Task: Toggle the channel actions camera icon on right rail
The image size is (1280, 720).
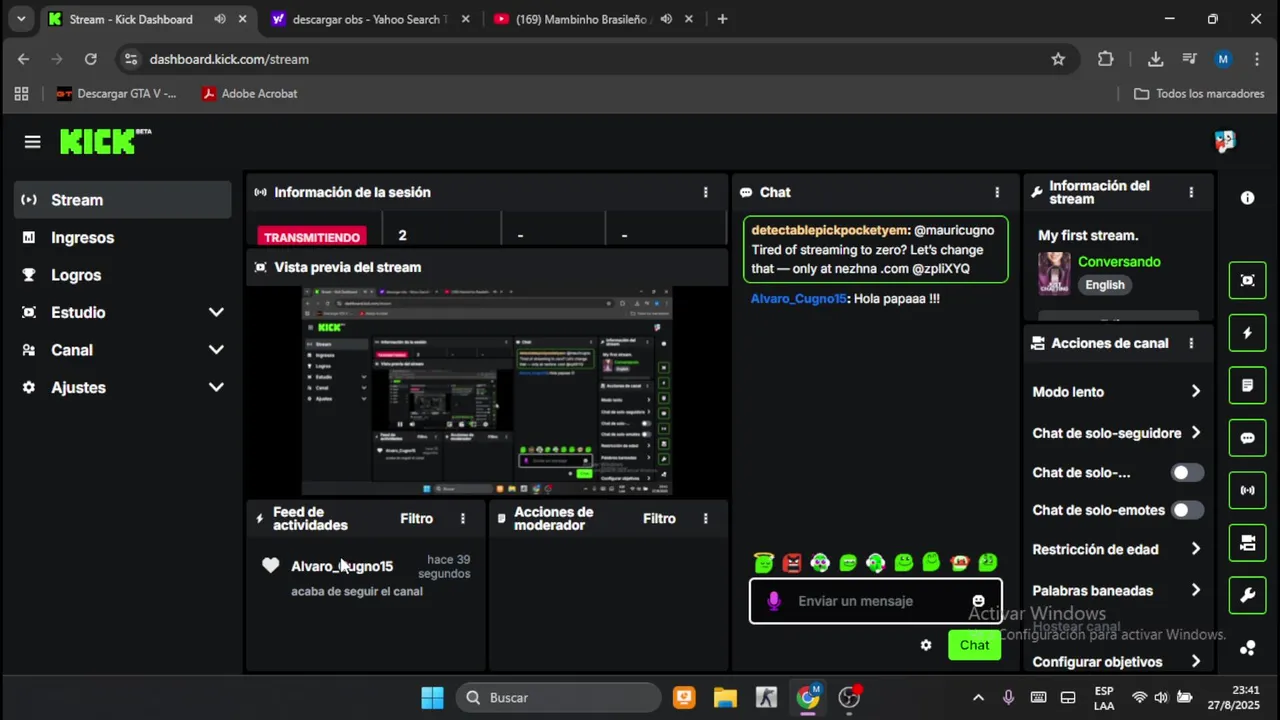Action: point(1247,543)
